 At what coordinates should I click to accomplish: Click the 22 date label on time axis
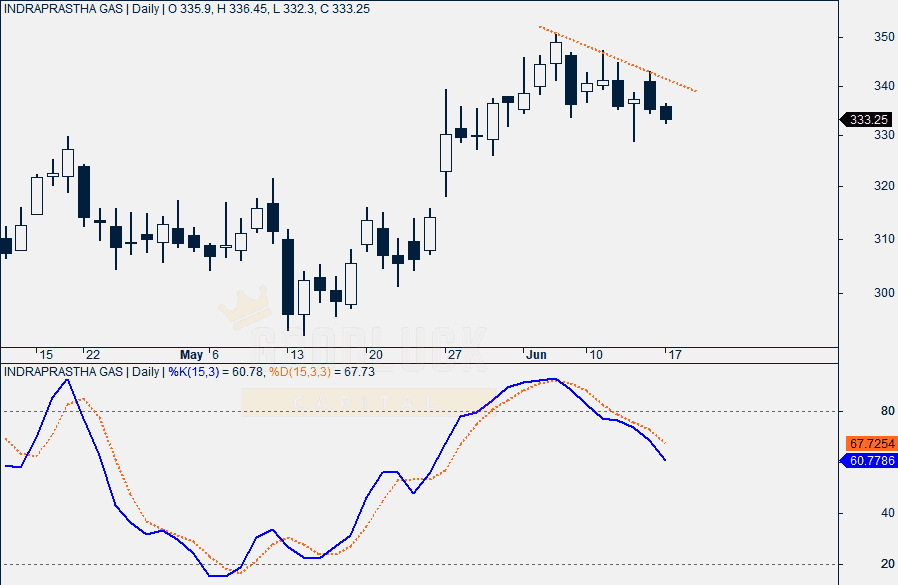click(x=92, y=355)
